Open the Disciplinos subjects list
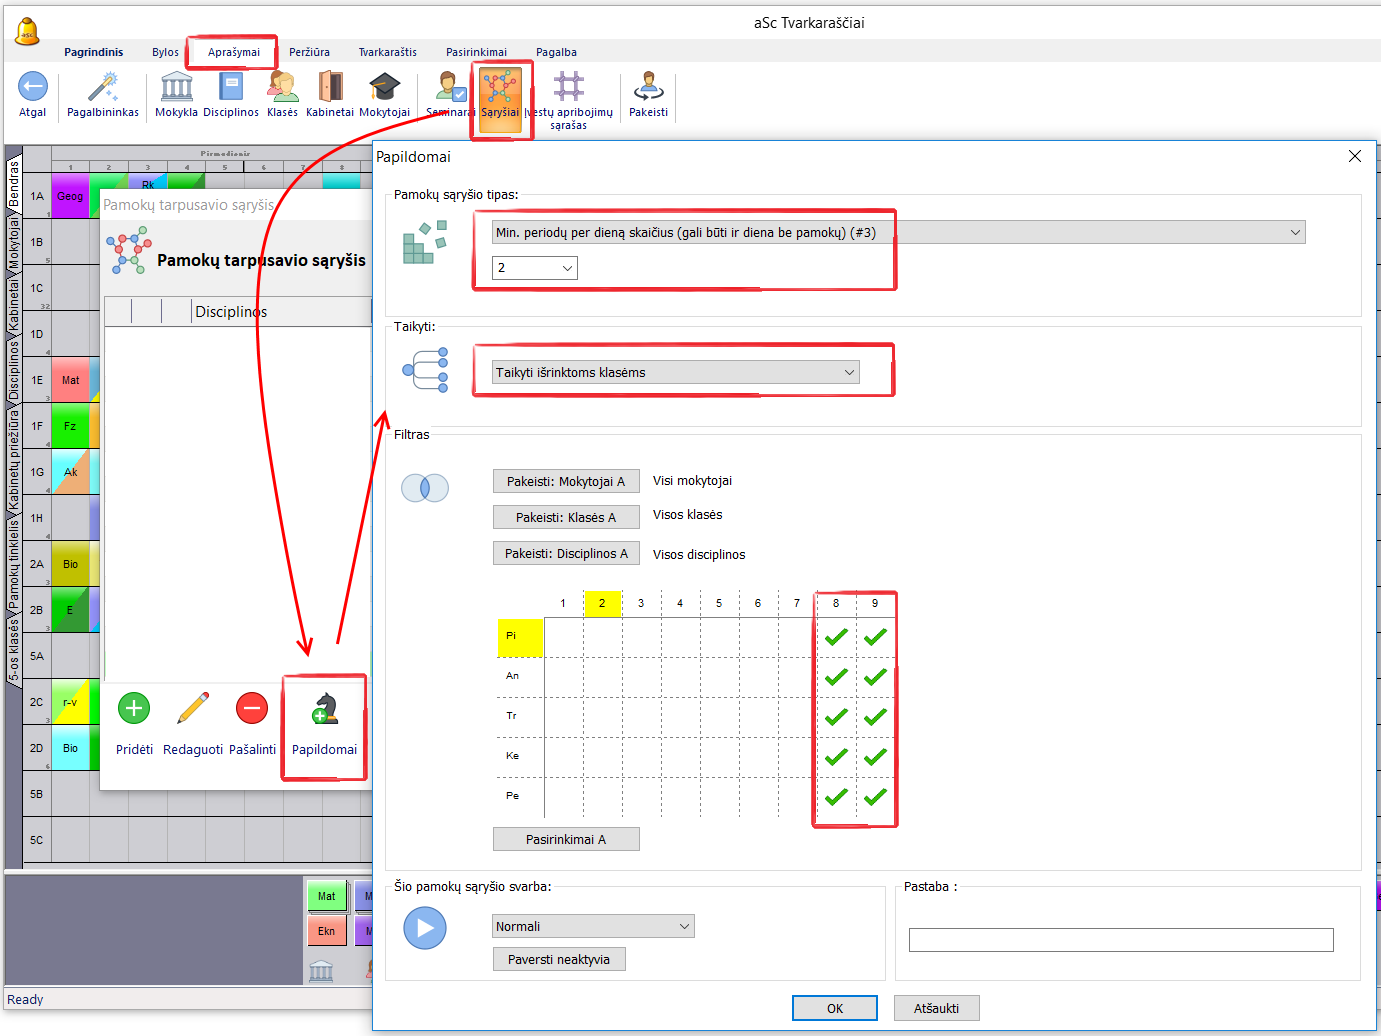 [231, 88]
